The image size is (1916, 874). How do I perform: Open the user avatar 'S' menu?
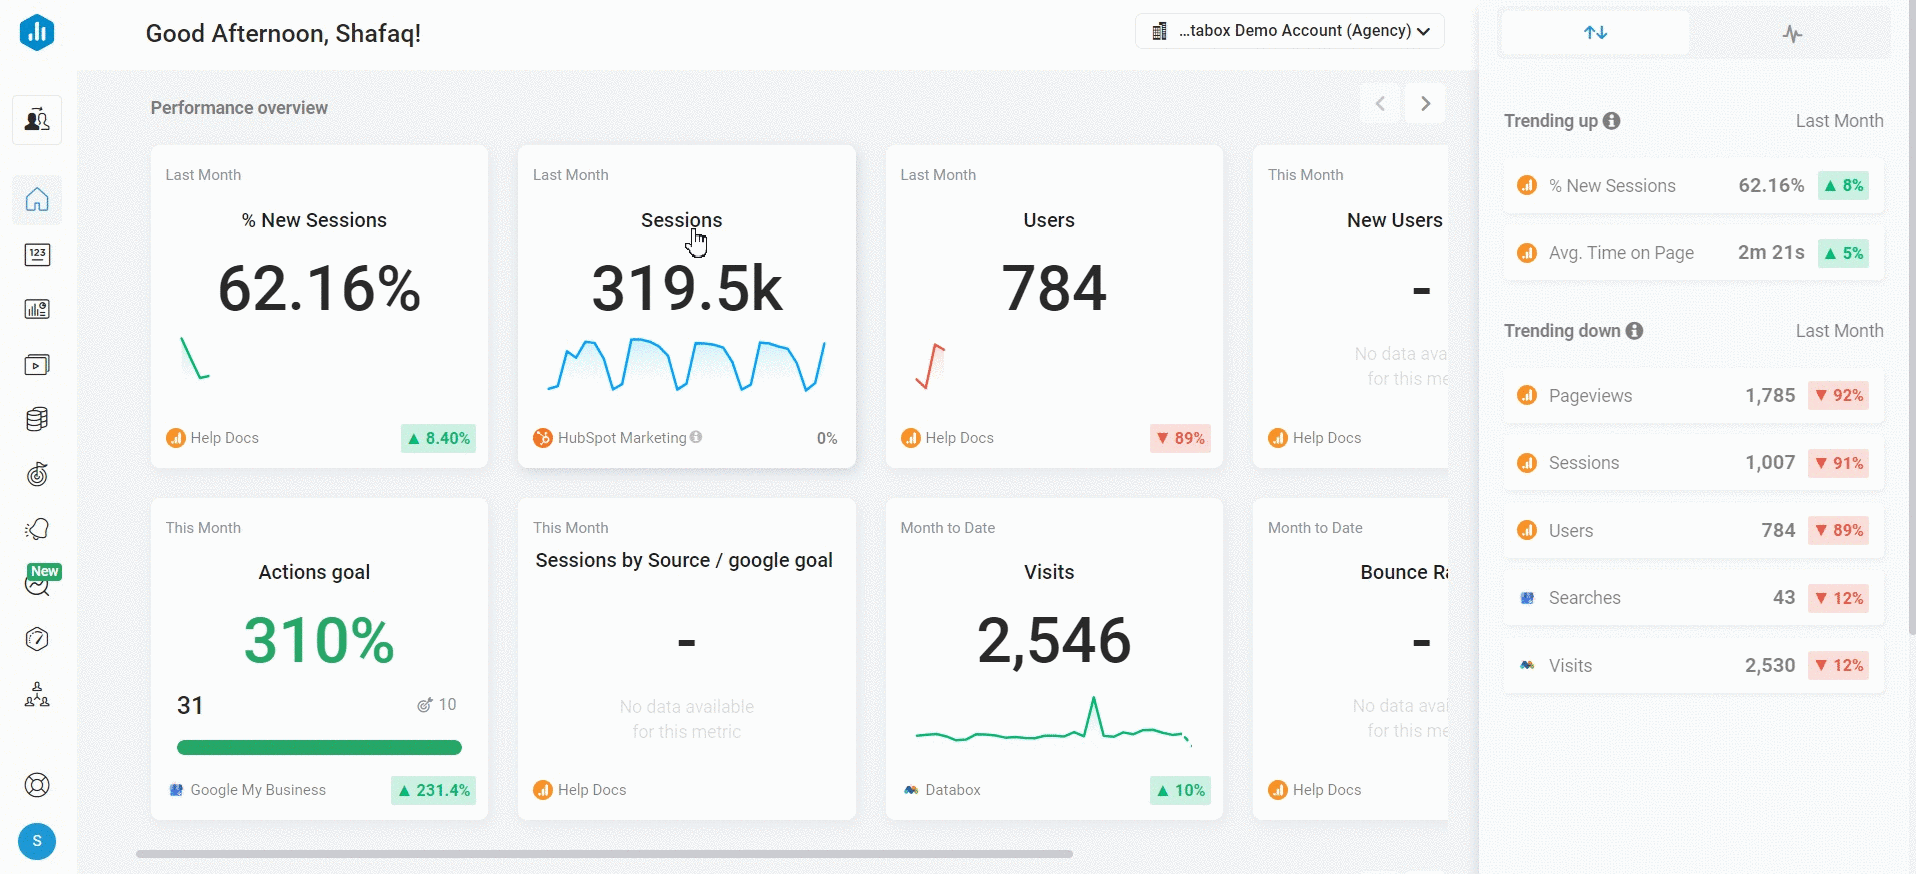point(37,841)
